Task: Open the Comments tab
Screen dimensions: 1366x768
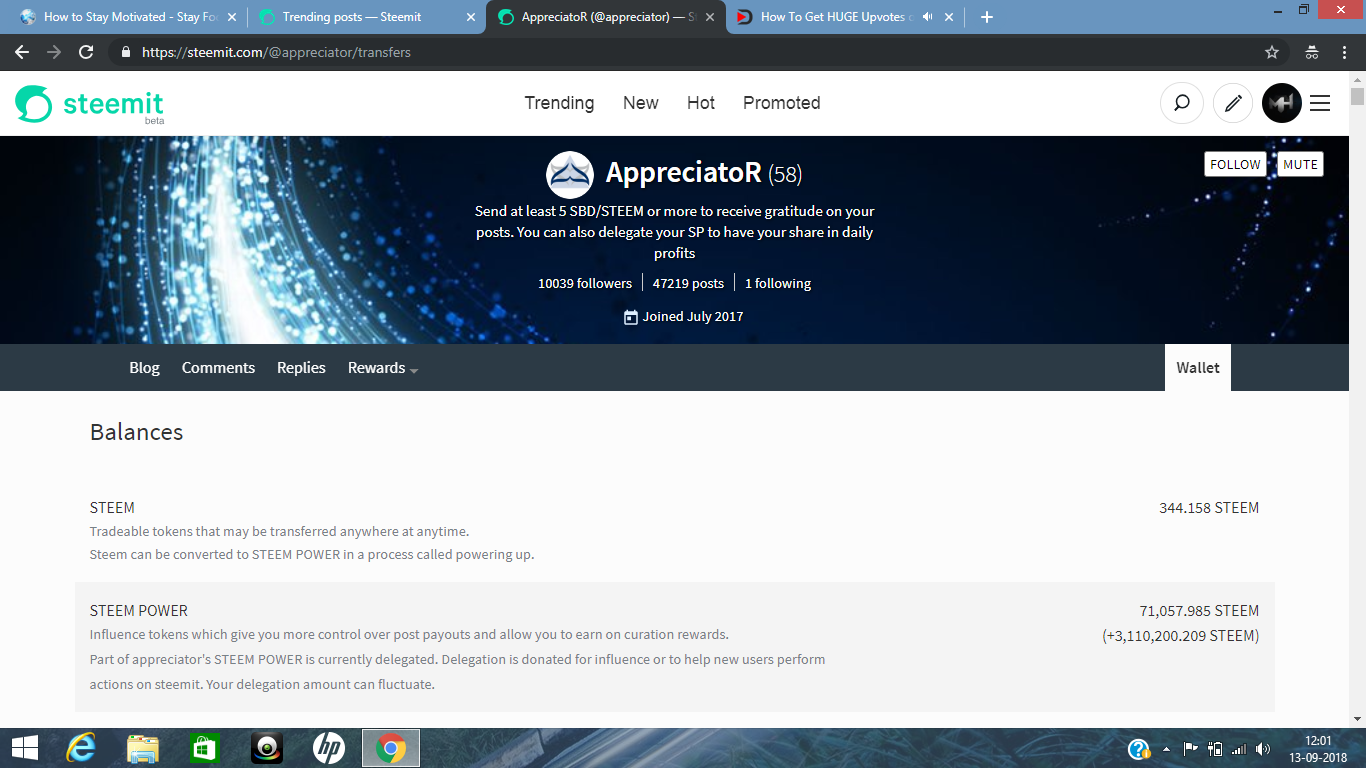Action: (x=218, y=368)
